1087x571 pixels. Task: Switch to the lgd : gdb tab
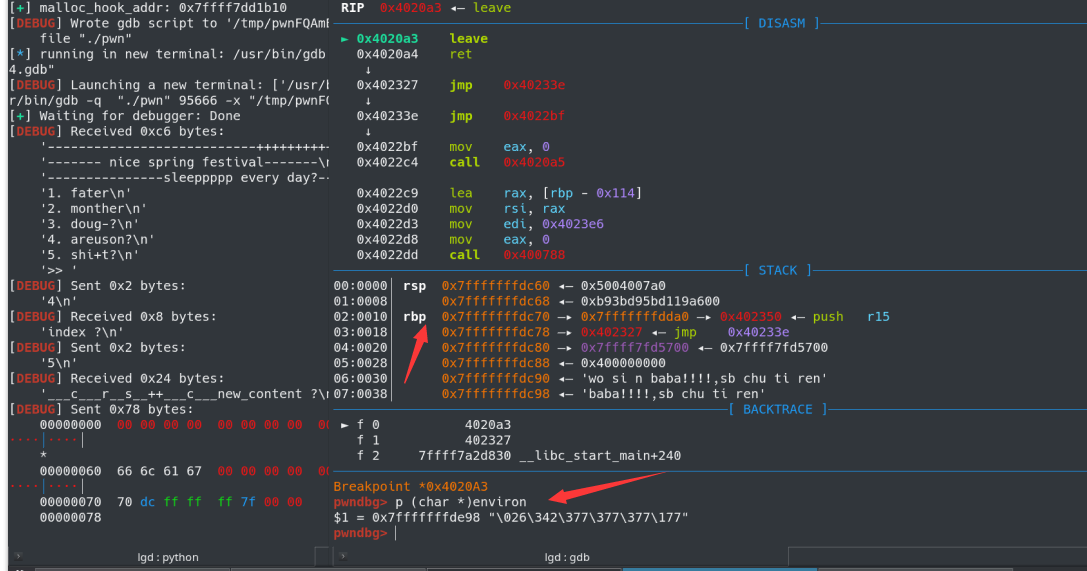566,557
